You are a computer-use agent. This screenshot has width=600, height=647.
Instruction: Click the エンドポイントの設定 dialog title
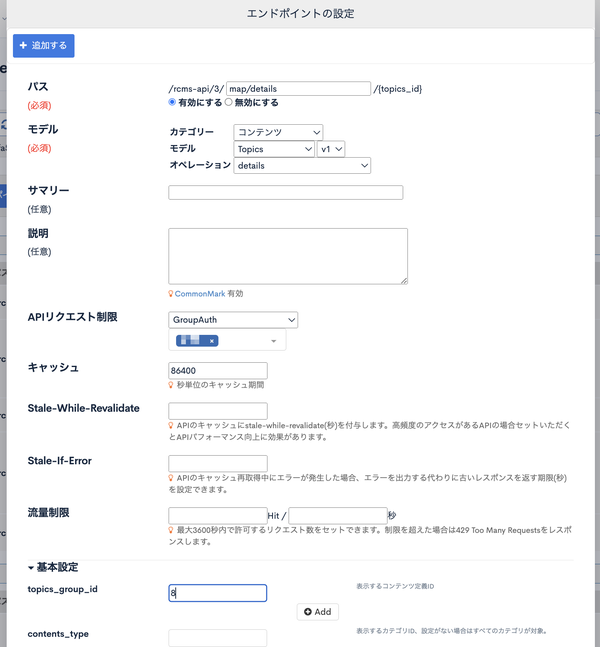(300, 14)
